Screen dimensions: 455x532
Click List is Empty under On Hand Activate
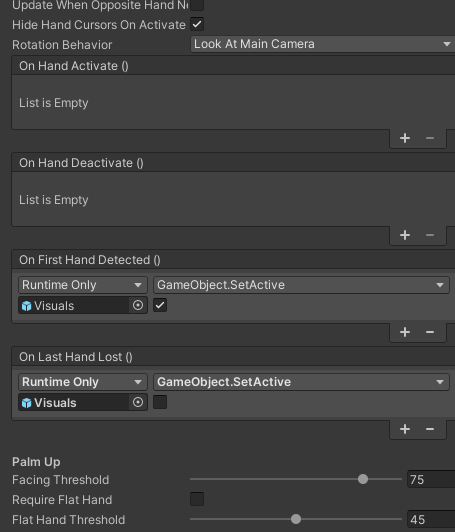pos(54,103)
